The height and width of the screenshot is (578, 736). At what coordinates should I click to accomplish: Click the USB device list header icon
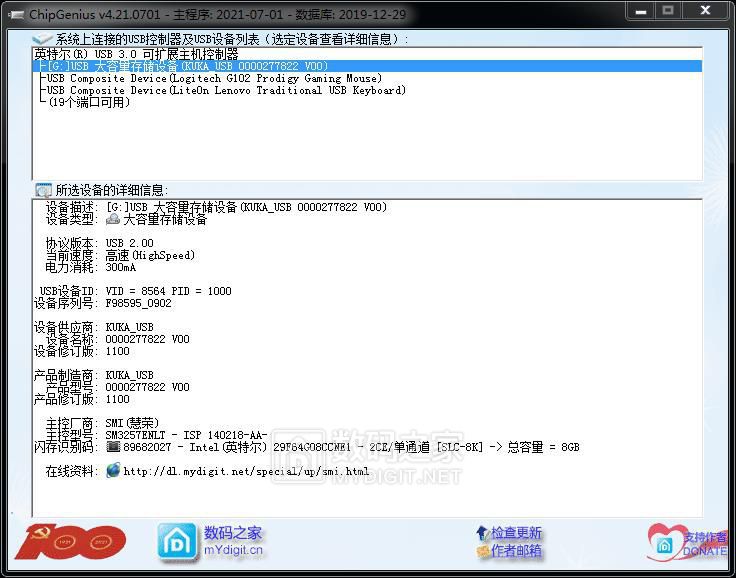coord(42,39)
